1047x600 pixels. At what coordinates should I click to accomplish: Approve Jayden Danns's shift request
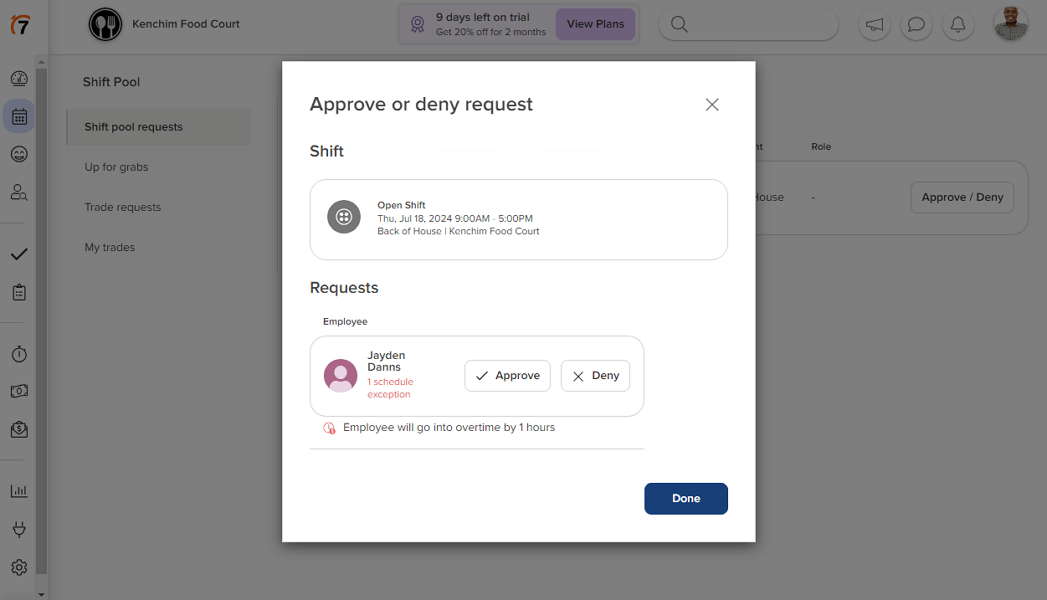coord(507,375)
